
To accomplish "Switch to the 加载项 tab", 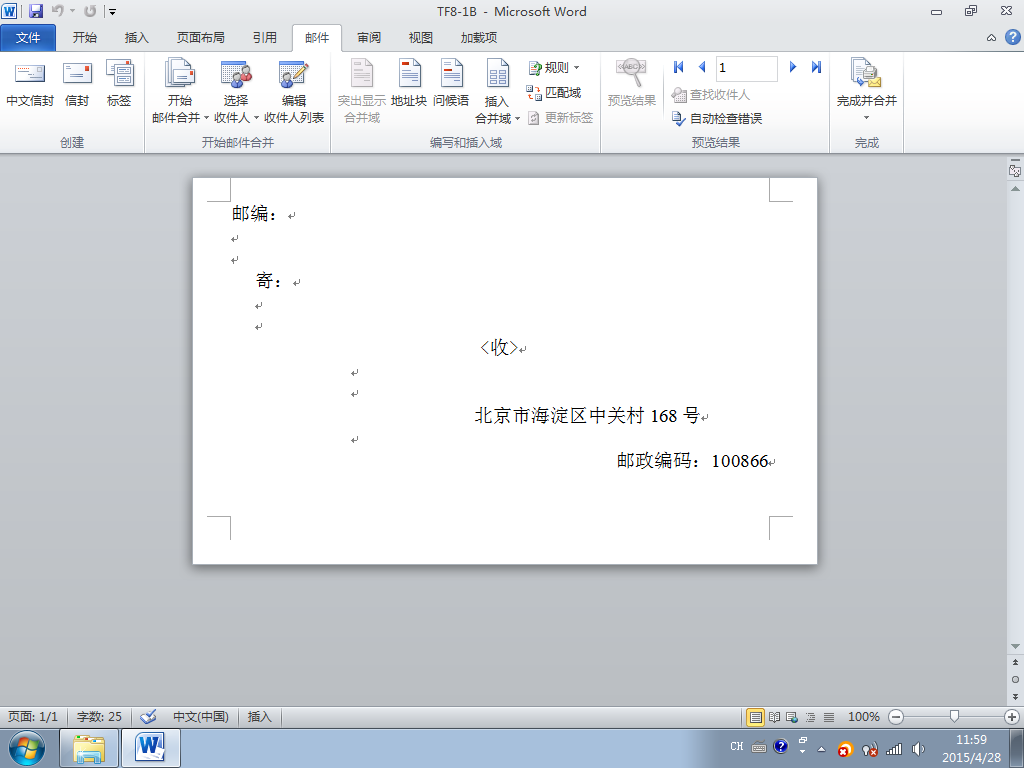I will pyautogui.click(x=479, y=38).
